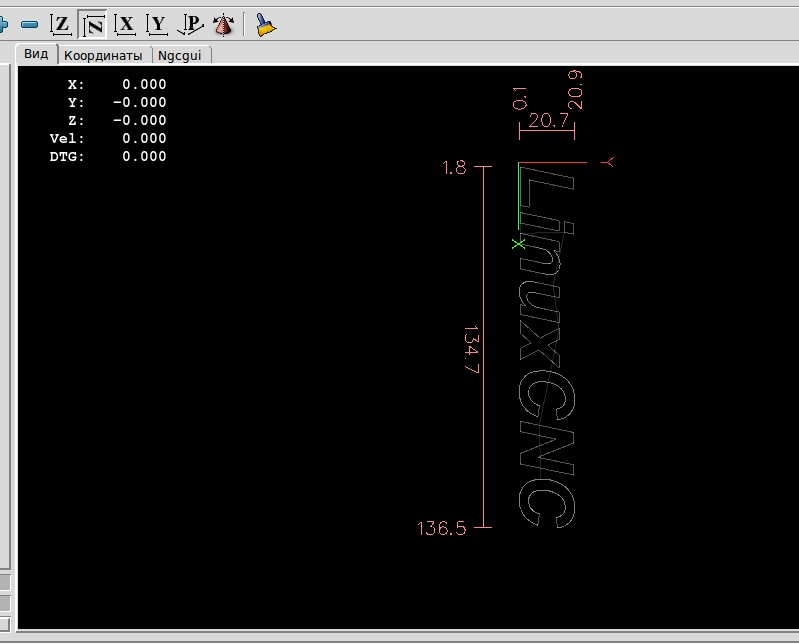Click the red Y axis label

click(x=608, y=162)
